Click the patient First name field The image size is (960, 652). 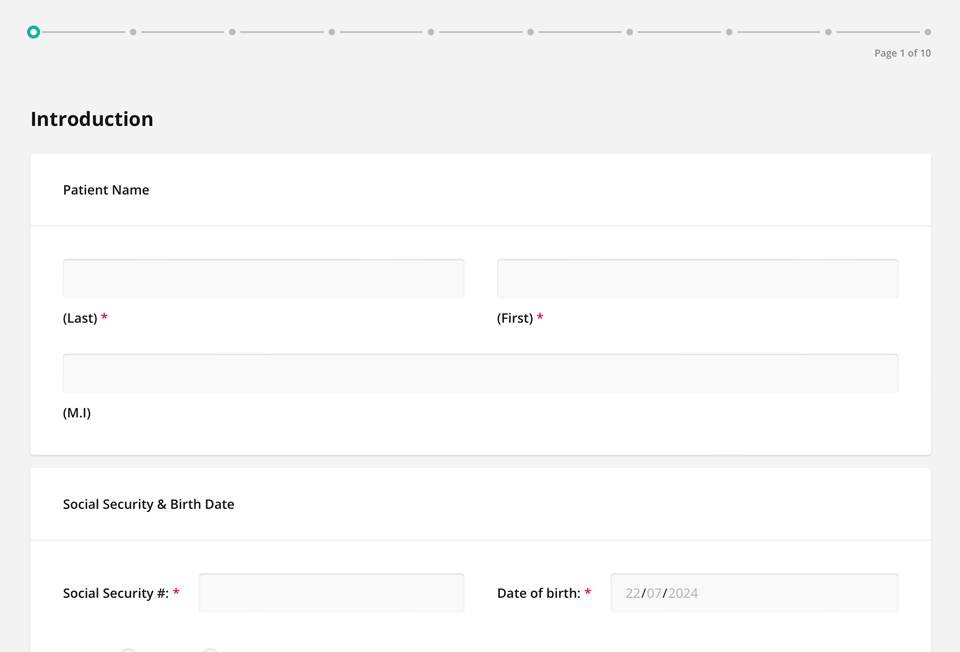697,278
